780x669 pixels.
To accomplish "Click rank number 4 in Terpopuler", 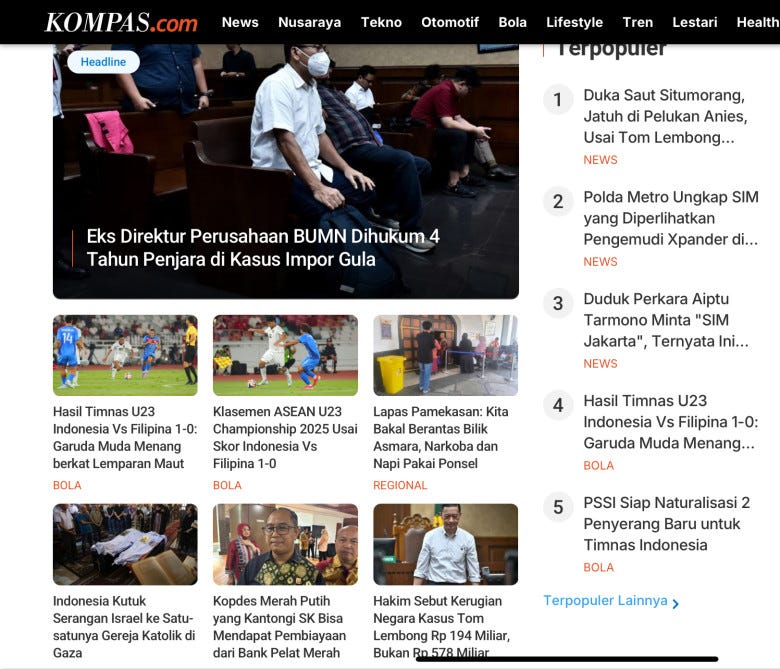I will (558, 405).
